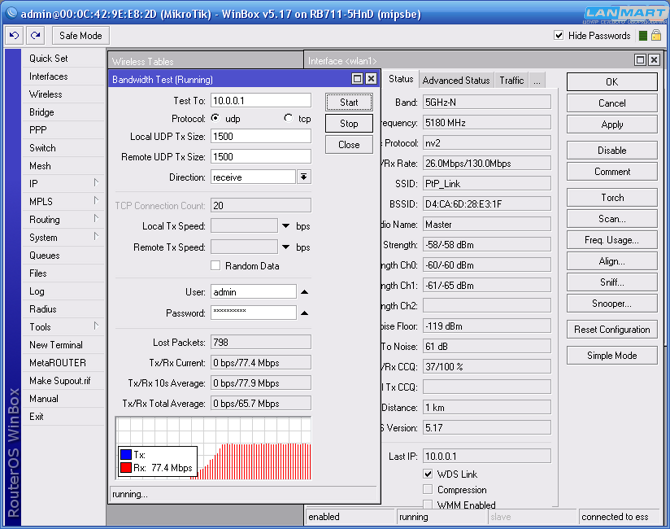The height and width of the screenshot is (529, 670).
Task: Open the Bridge menu item
Action: (63, 112)
